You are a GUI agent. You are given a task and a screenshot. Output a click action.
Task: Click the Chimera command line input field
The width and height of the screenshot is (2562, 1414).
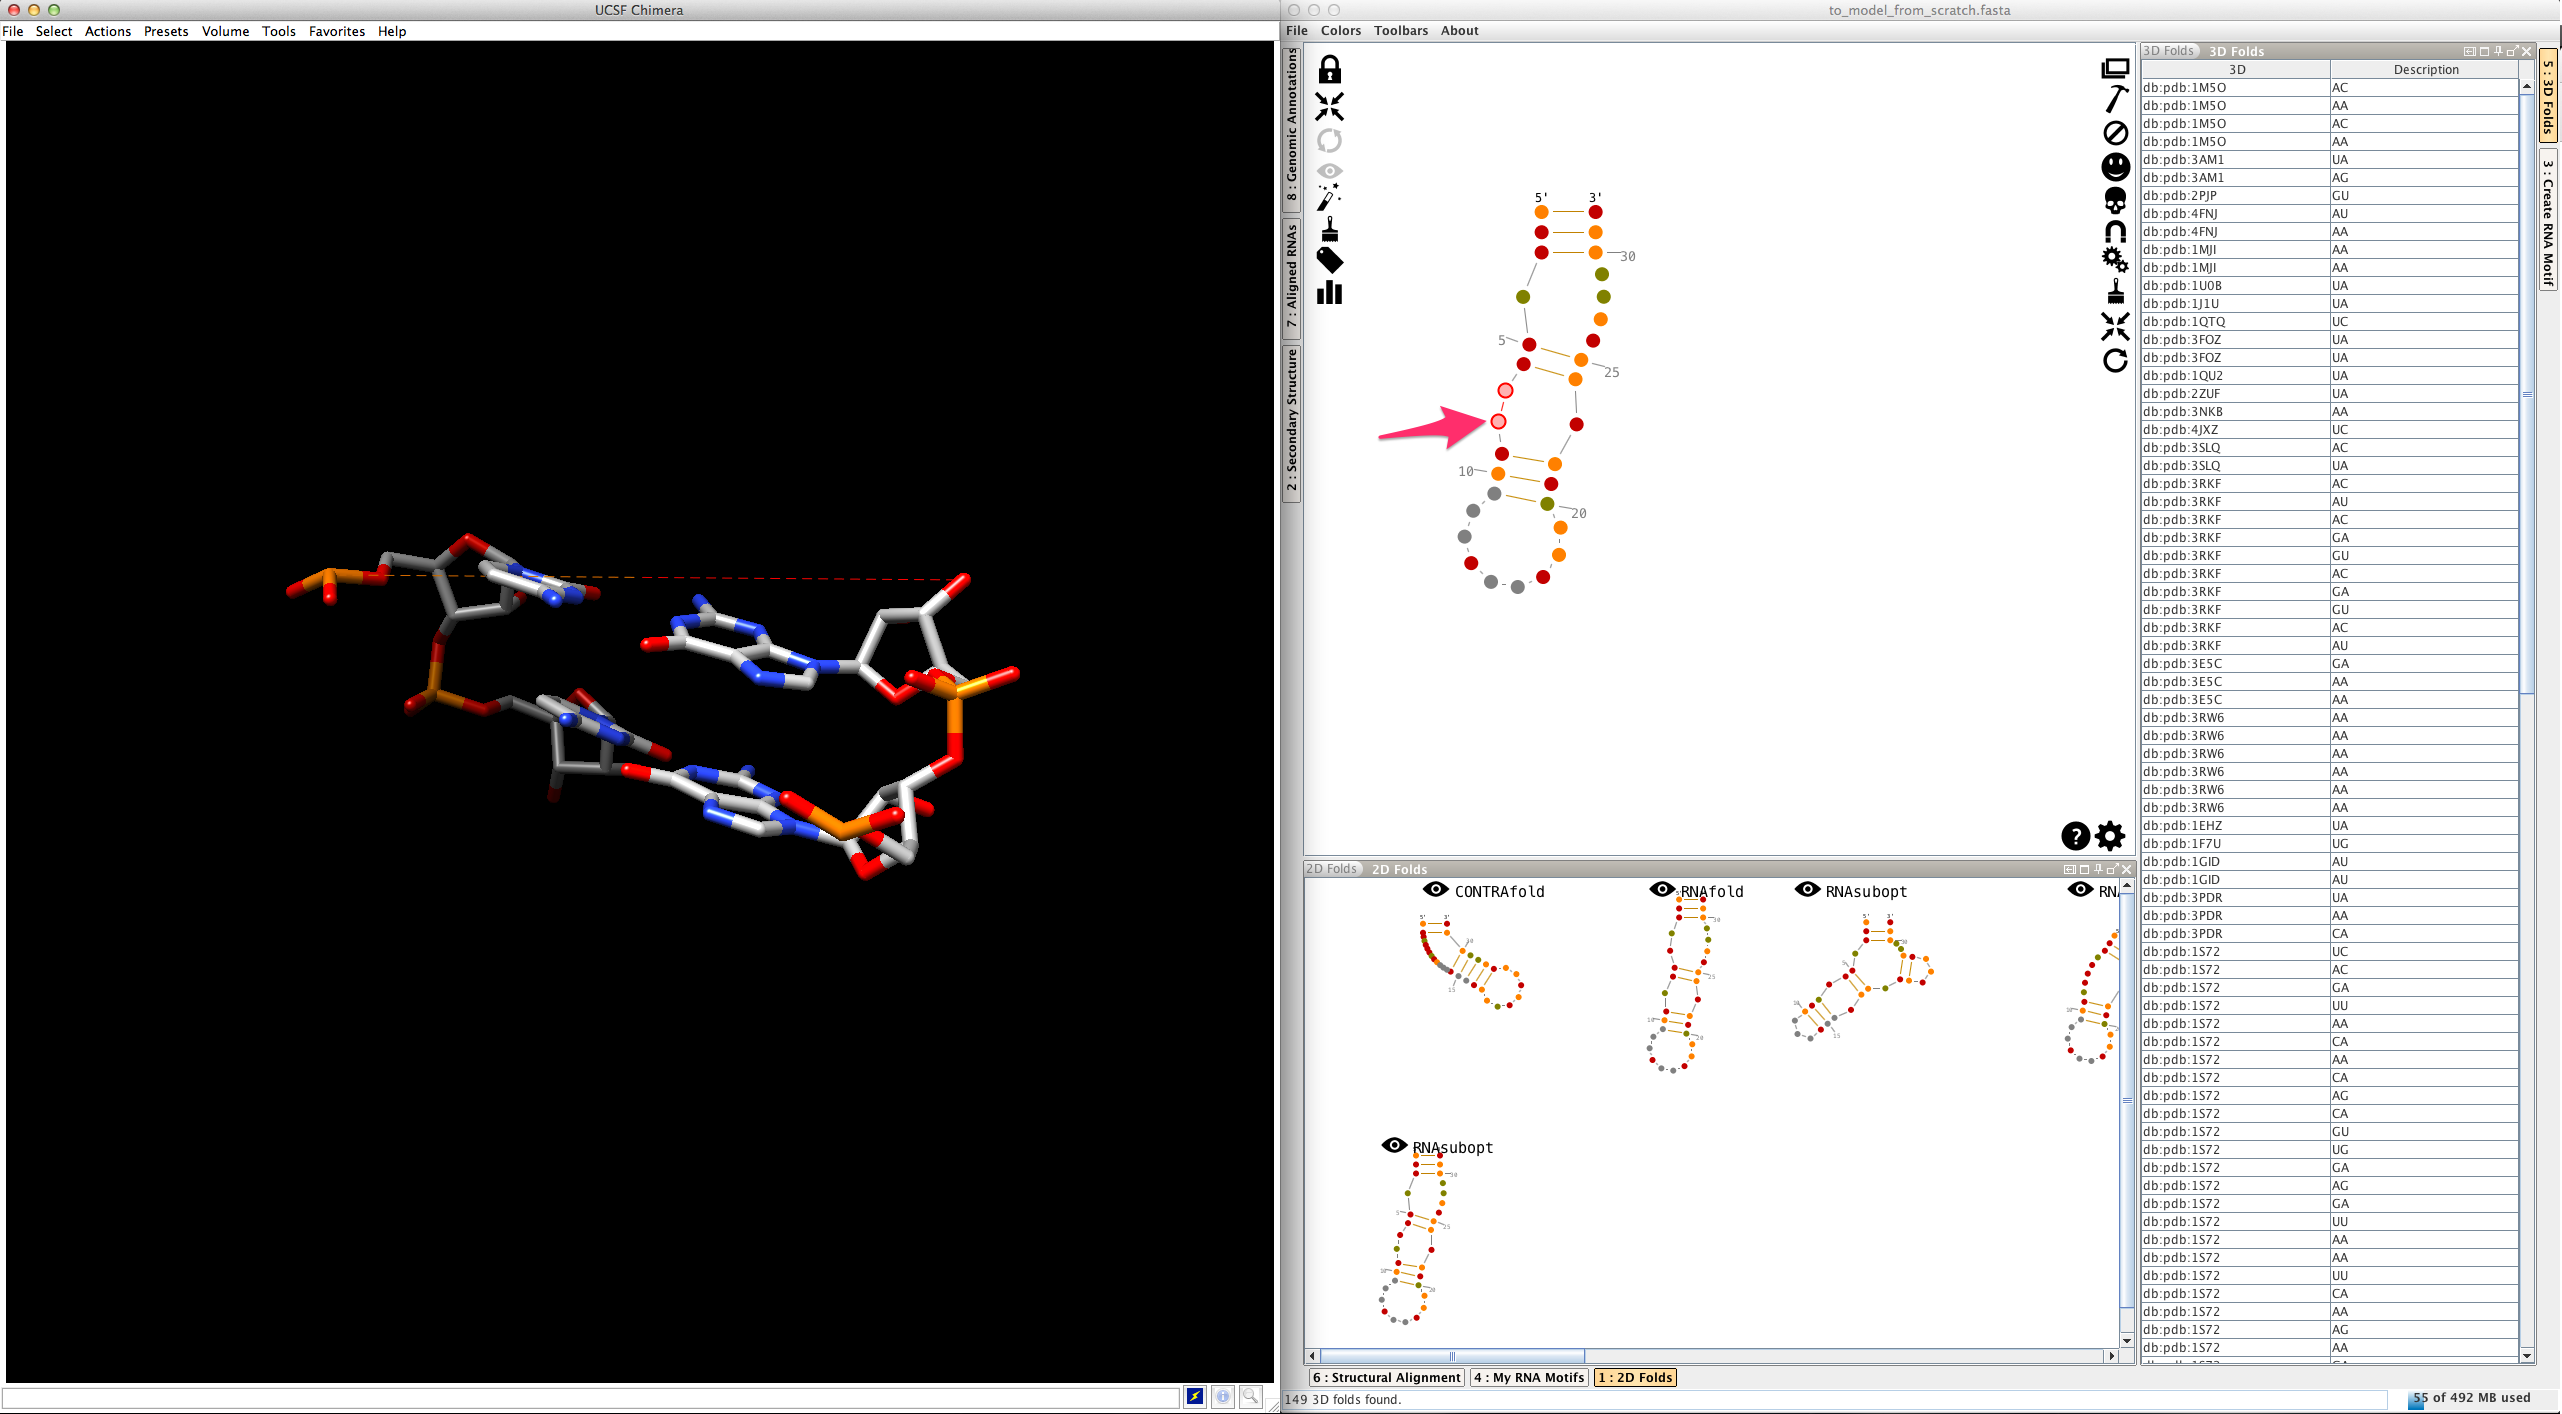(x=590, y=1397)
